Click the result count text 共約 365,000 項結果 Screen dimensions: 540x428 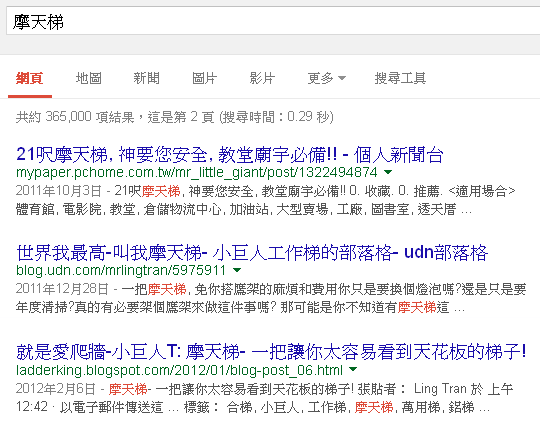pyautogui.click(x=75, y=117)
